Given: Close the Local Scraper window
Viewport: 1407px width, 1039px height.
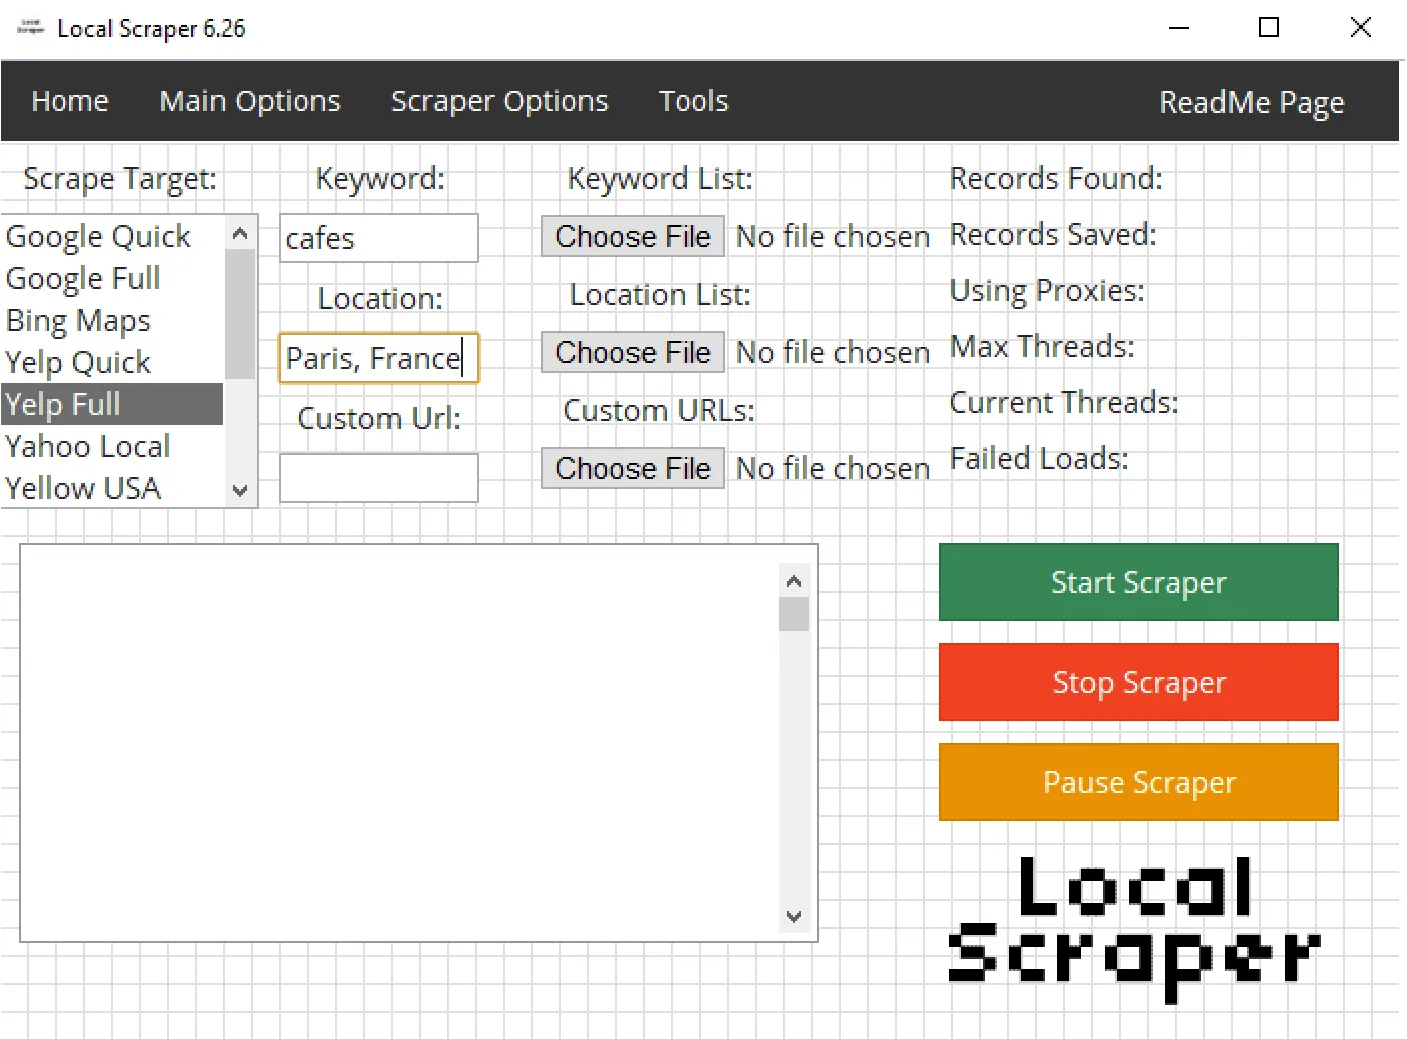Looking at the screenshot, I should tap(1361, 28).
